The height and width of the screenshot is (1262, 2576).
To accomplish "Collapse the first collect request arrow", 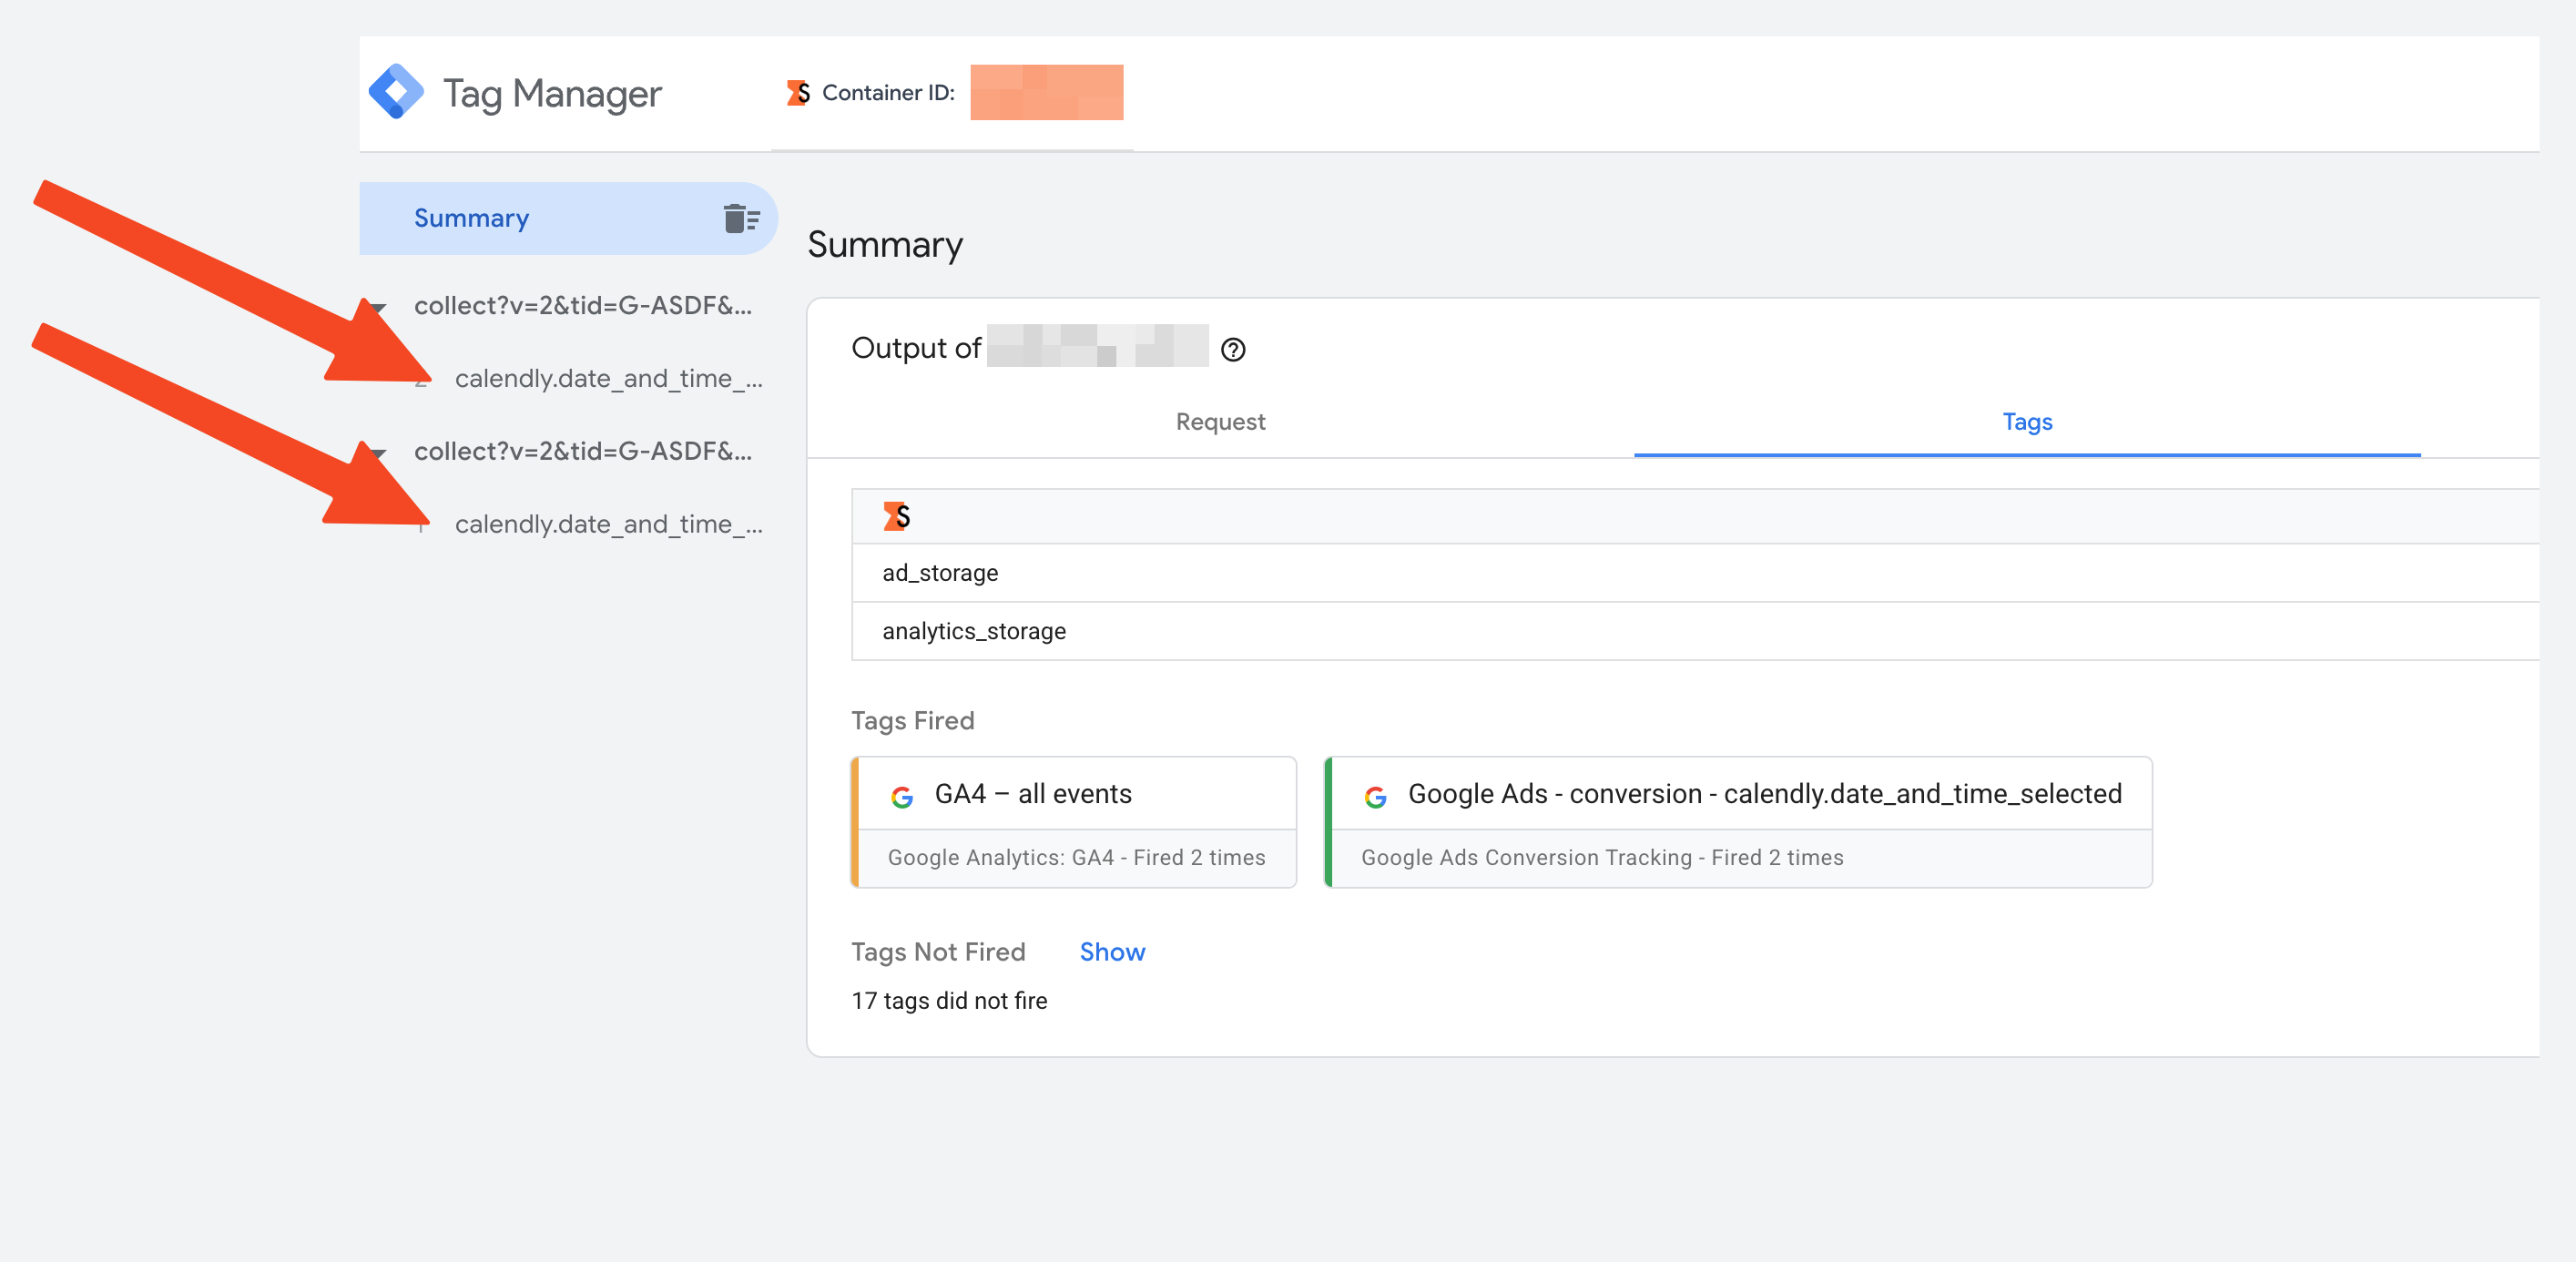I will [x=379, y=306].
